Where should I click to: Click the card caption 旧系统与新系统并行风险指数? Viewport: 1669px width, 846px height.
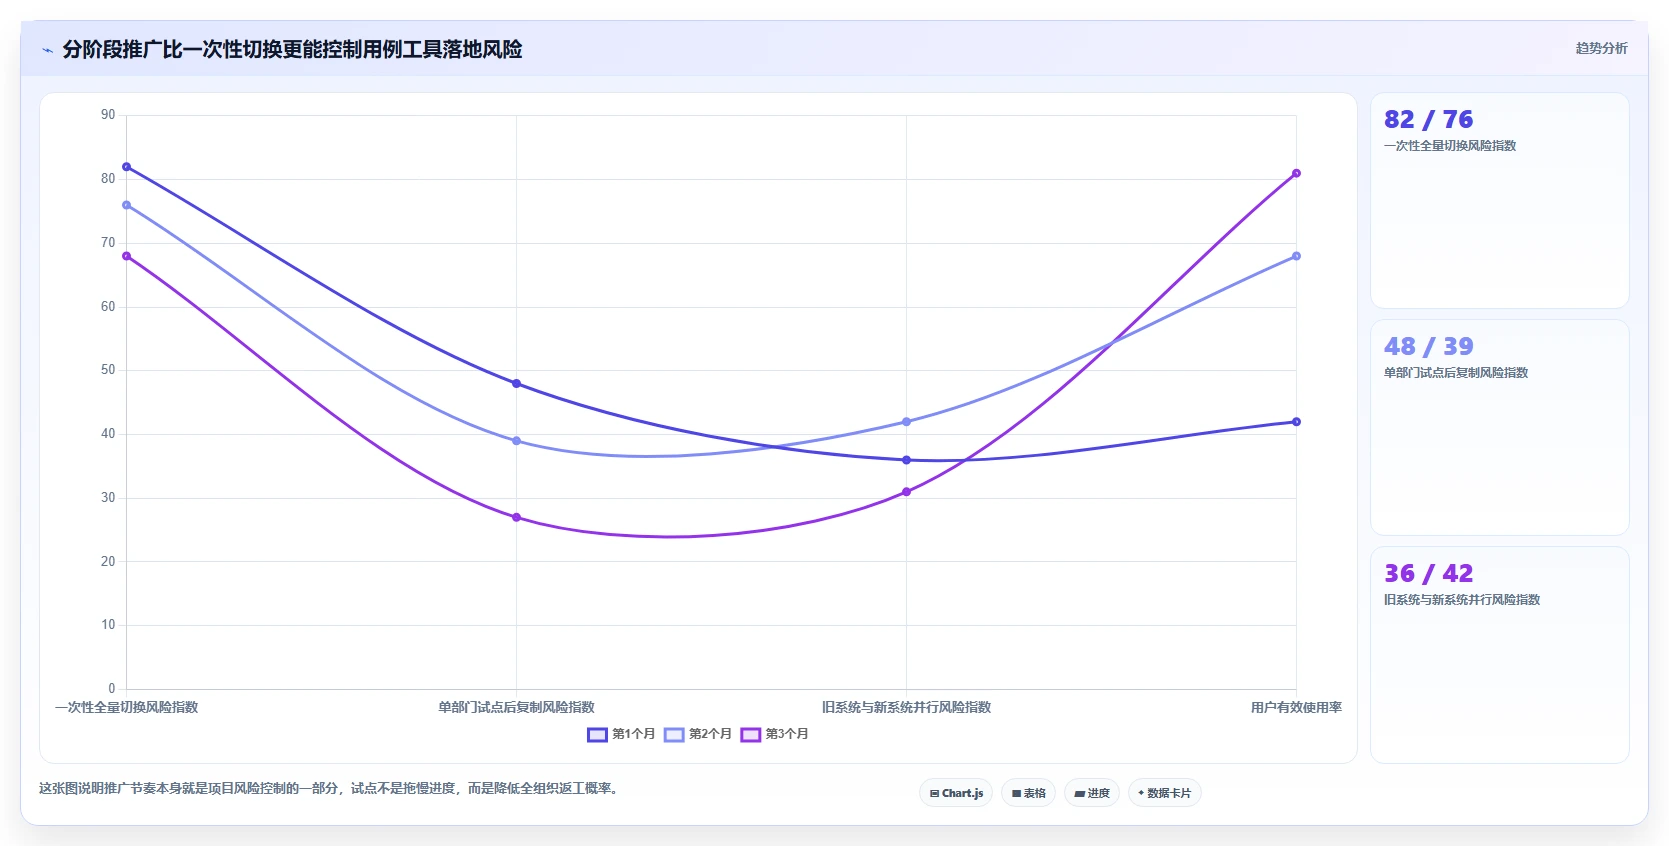pyautogui.click(x=1462, y=600)
